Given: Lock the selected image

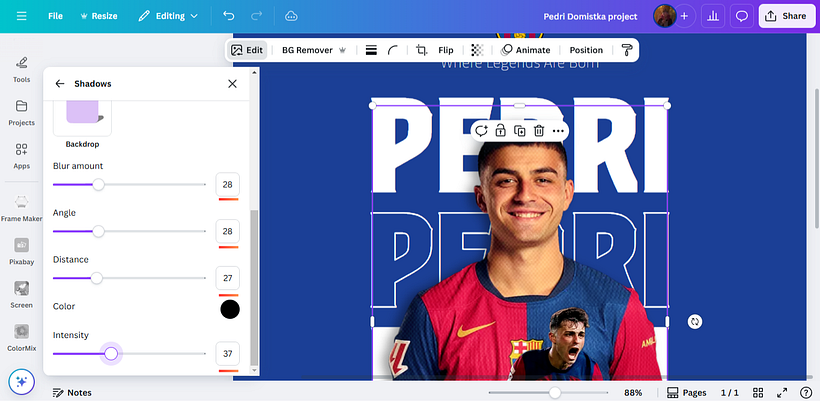Looking at the screenshot, I should coord(500,131).
